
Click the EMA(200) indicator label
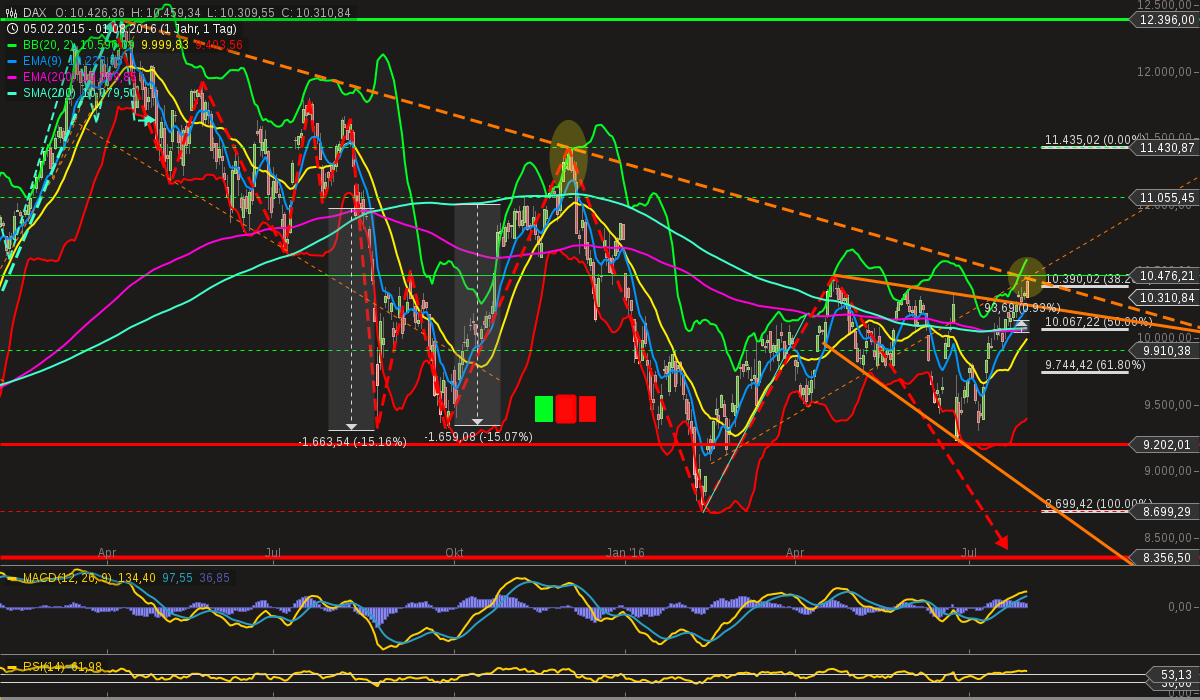click(x=50, y=77)
